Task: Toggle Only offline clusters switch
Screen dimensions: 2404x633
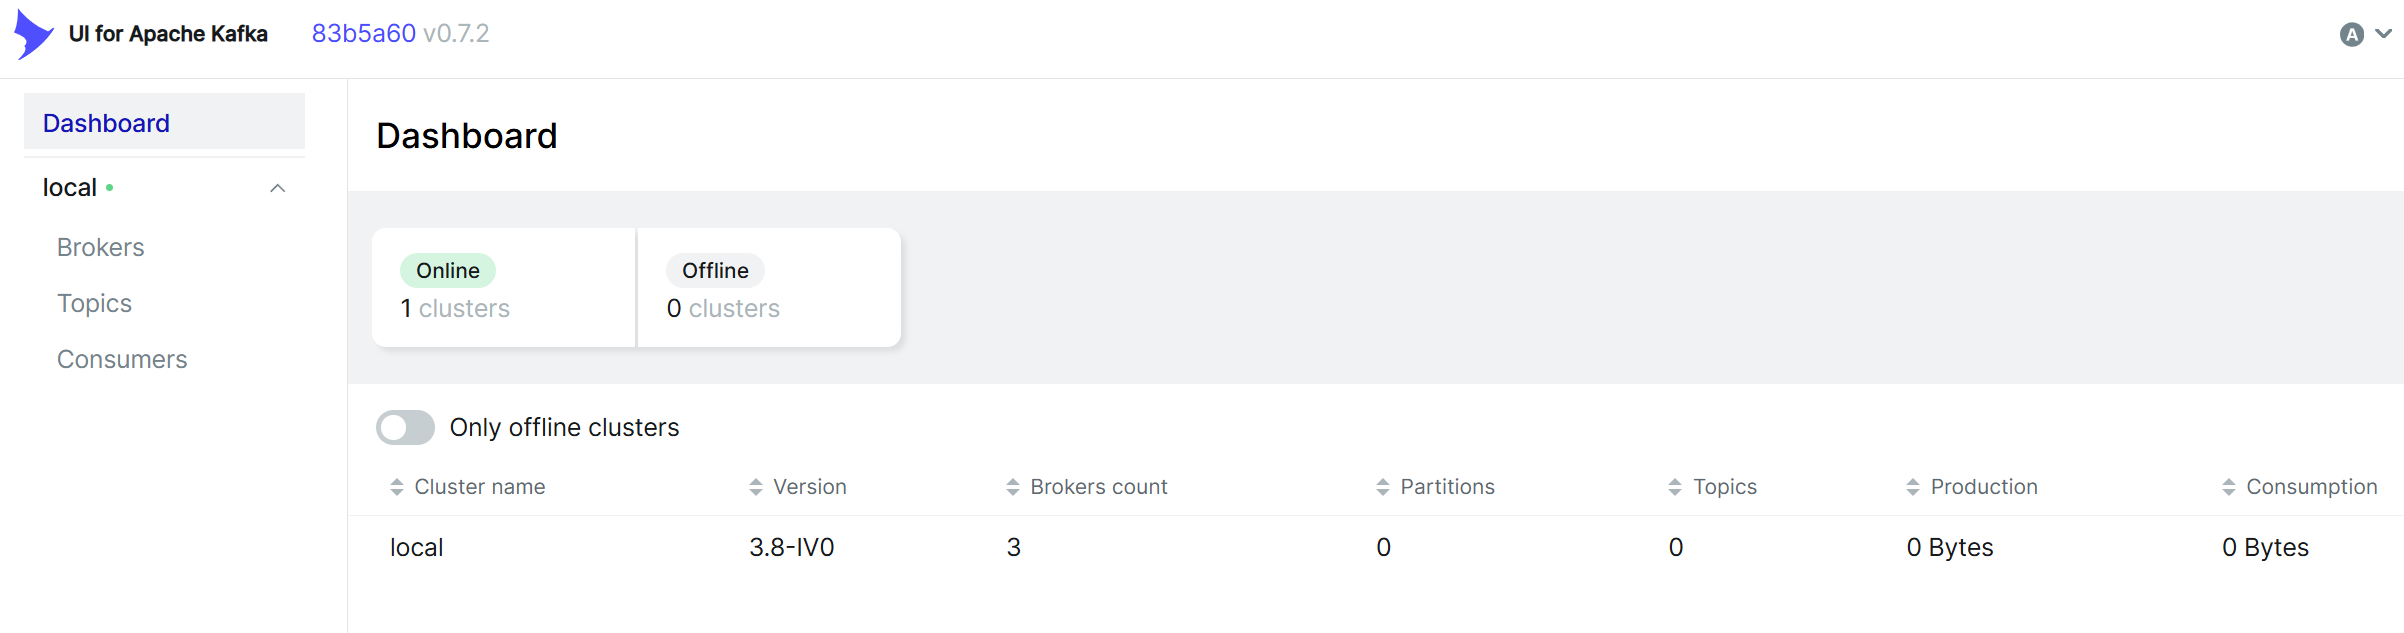Action: point(405,428)
